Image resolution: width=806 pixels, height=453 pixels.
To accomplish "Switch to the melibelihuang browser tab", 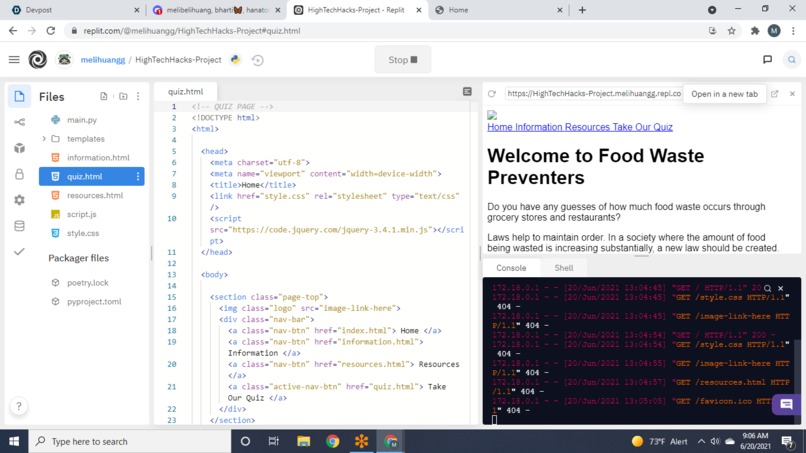I will (216, 10).
